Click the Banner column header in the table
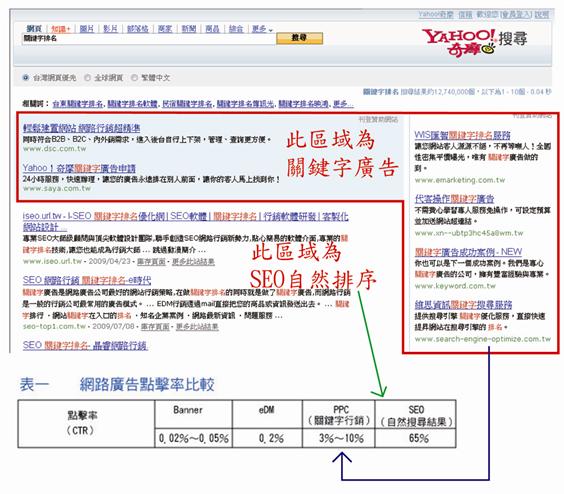This screenshot has width=564, height=494. [x=194, y=414]
